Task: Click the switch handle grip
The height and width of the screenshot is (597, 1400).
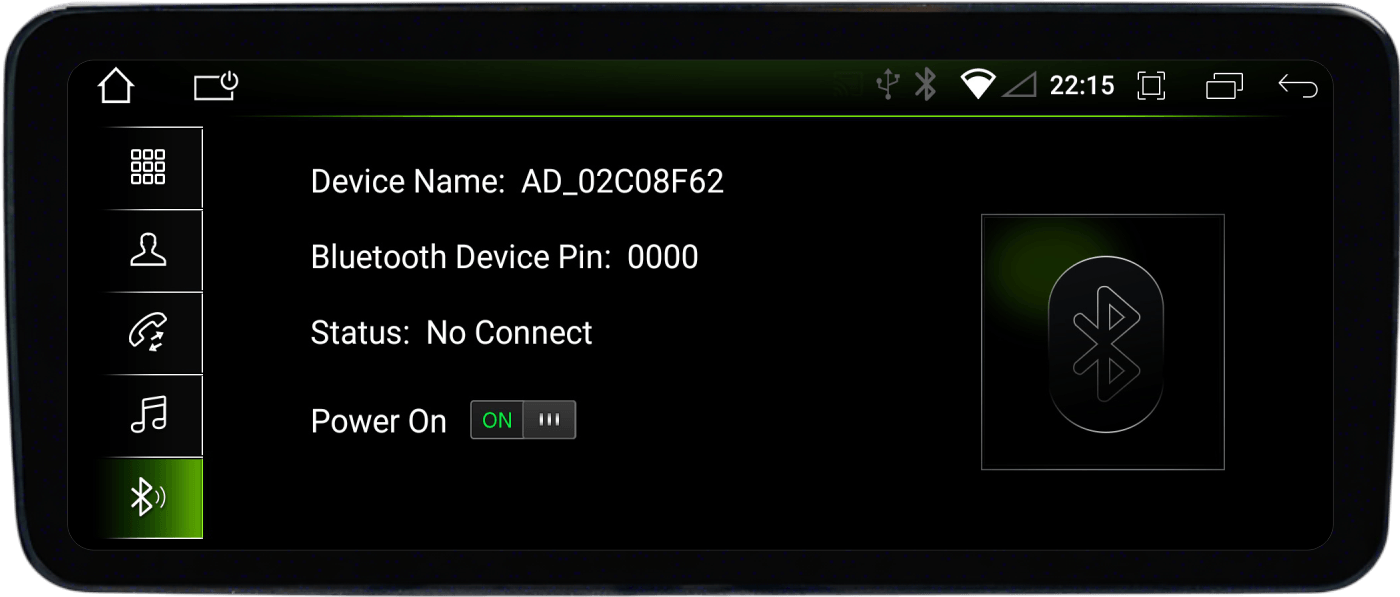Action: pyautogui.click(x=549, y=420)
